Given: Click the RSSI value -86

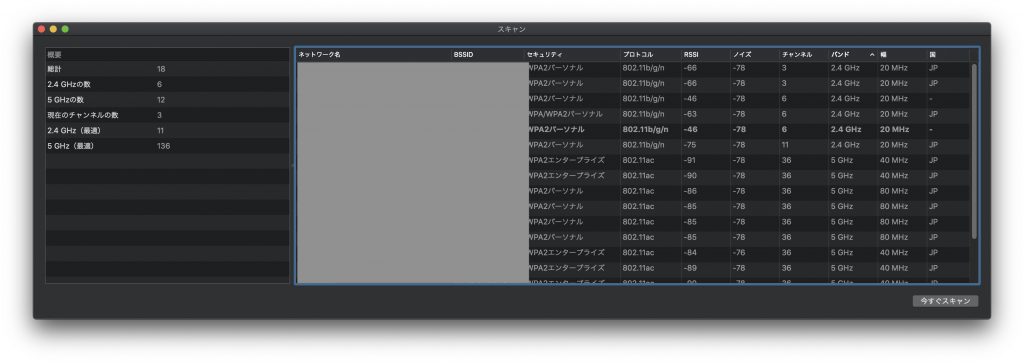Looking at the screenshot, I should [690, 191].
